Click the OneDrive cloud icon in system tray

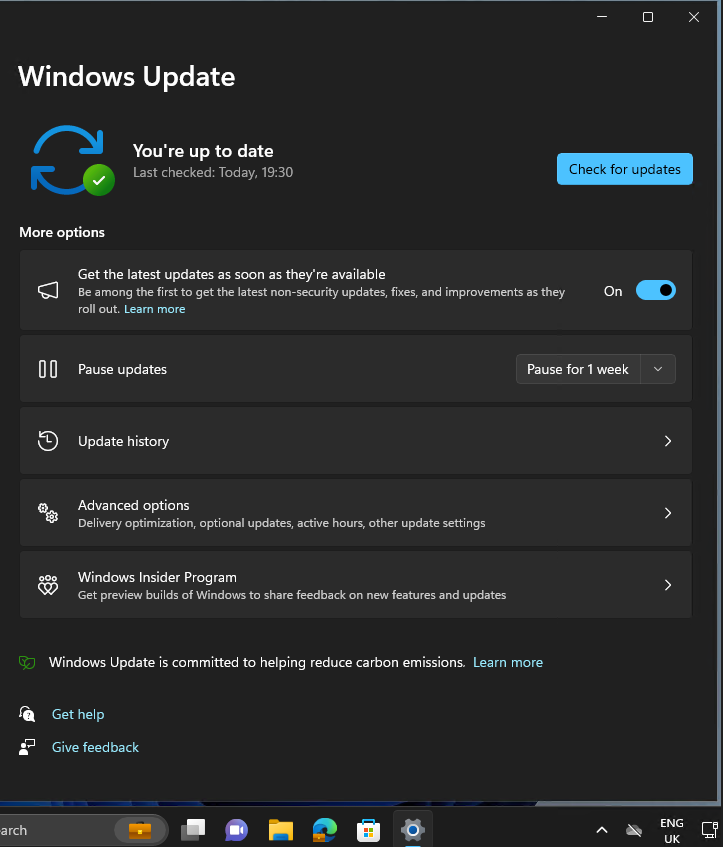[634, 830]
